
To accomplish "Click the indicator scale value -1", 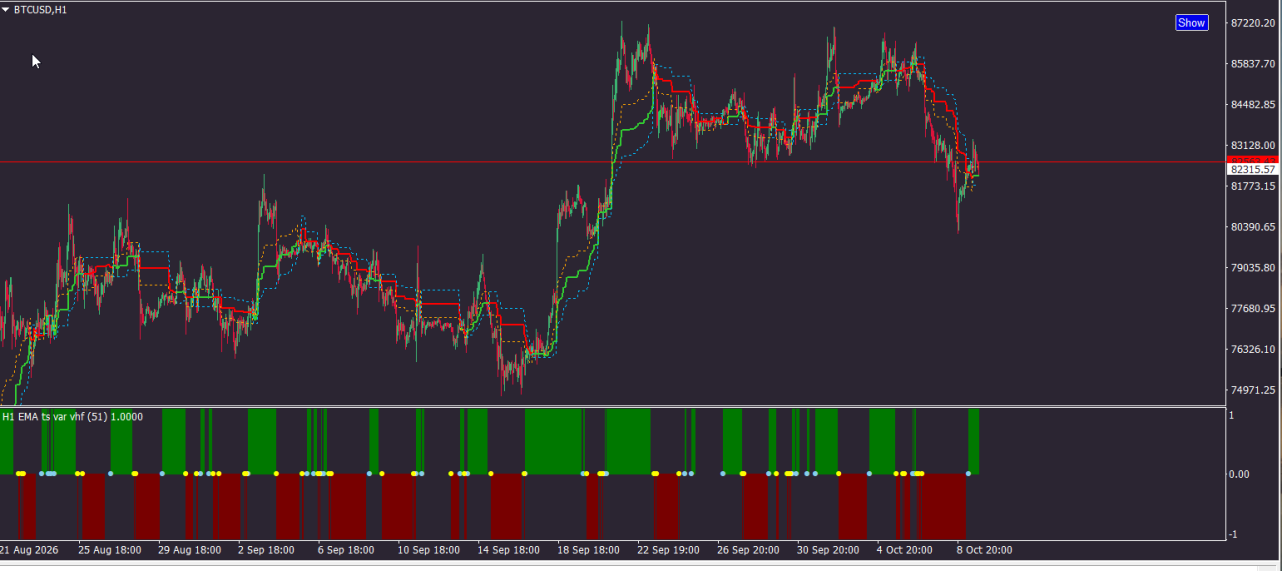I will (x=1233, y=534).
